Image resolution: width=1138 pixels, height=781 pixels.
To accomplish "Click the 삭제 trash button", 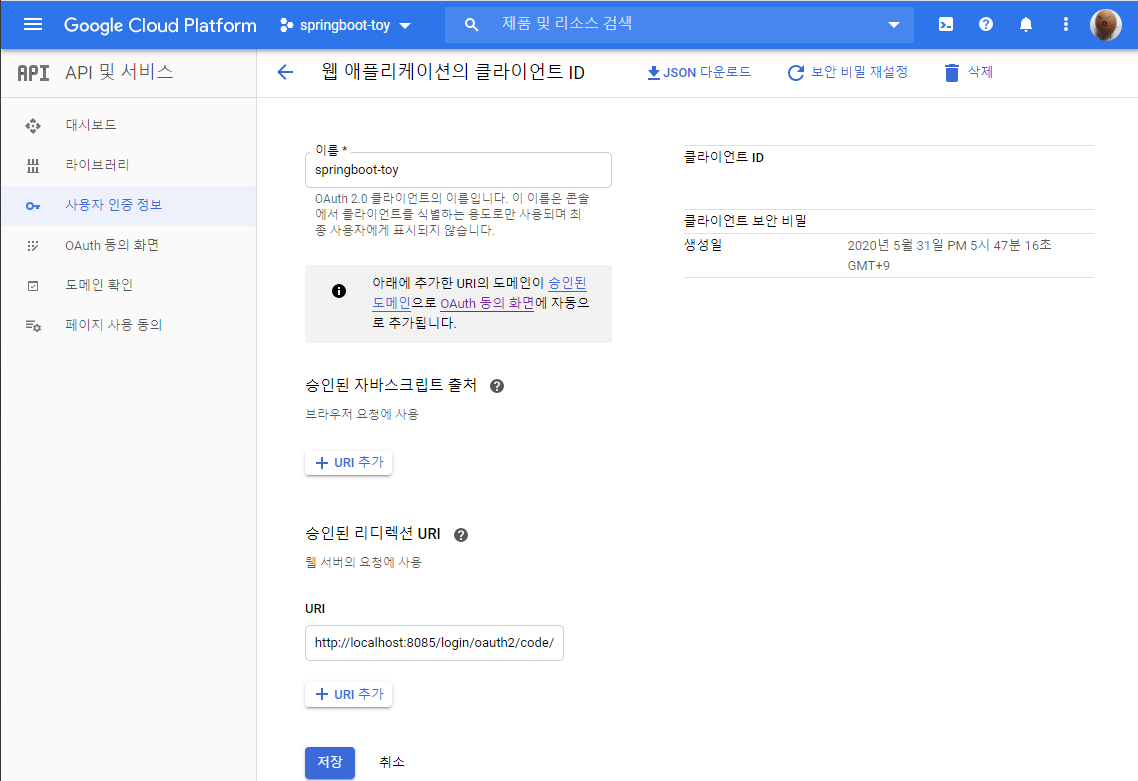I will click(968, 72).
